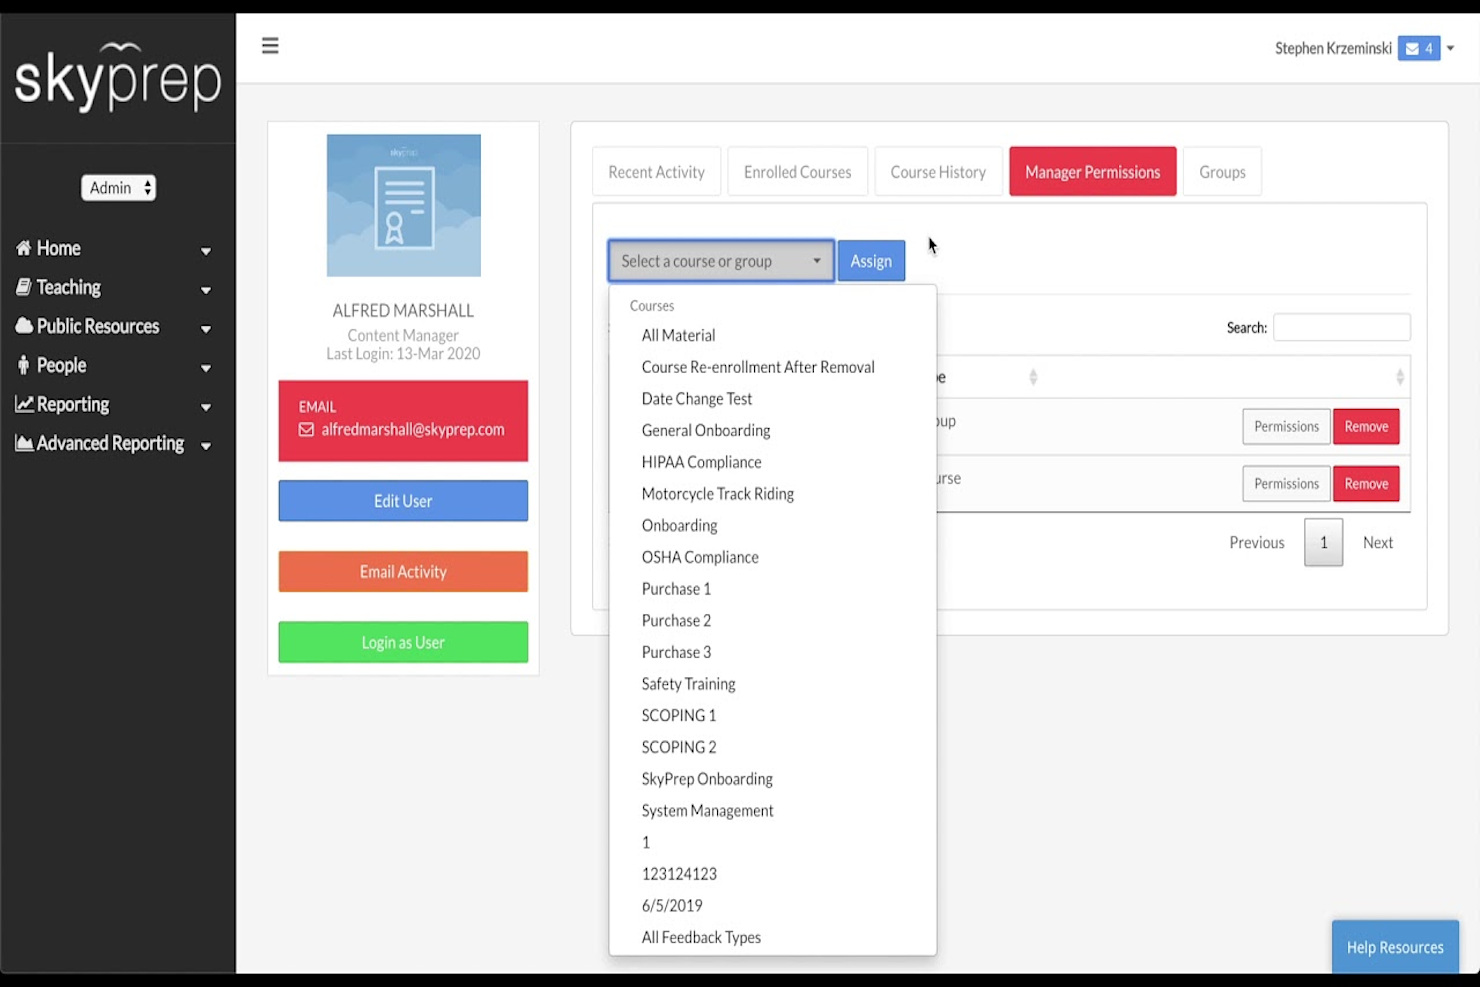
Task: Select Safety Training in the dropdown list
Action: pos(688,684)
